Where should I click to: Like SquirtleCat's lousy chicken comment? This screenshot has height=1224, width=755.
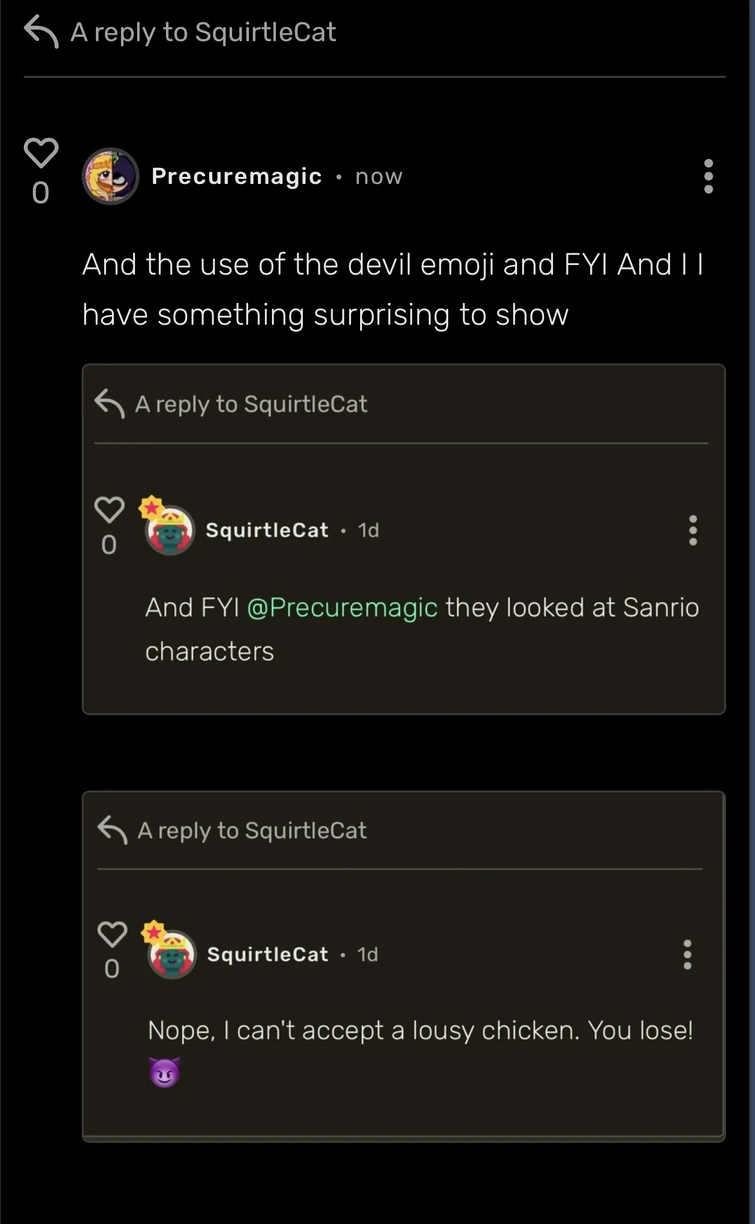pos(111,933)
